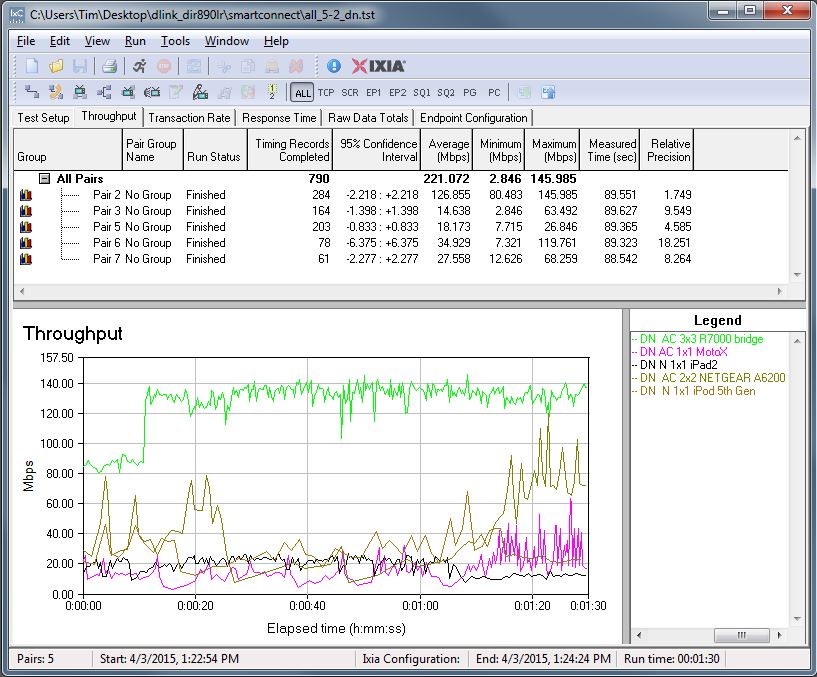817x677 pixels.
Task: Click the Average (Mbps) column header
Action: 447,150
